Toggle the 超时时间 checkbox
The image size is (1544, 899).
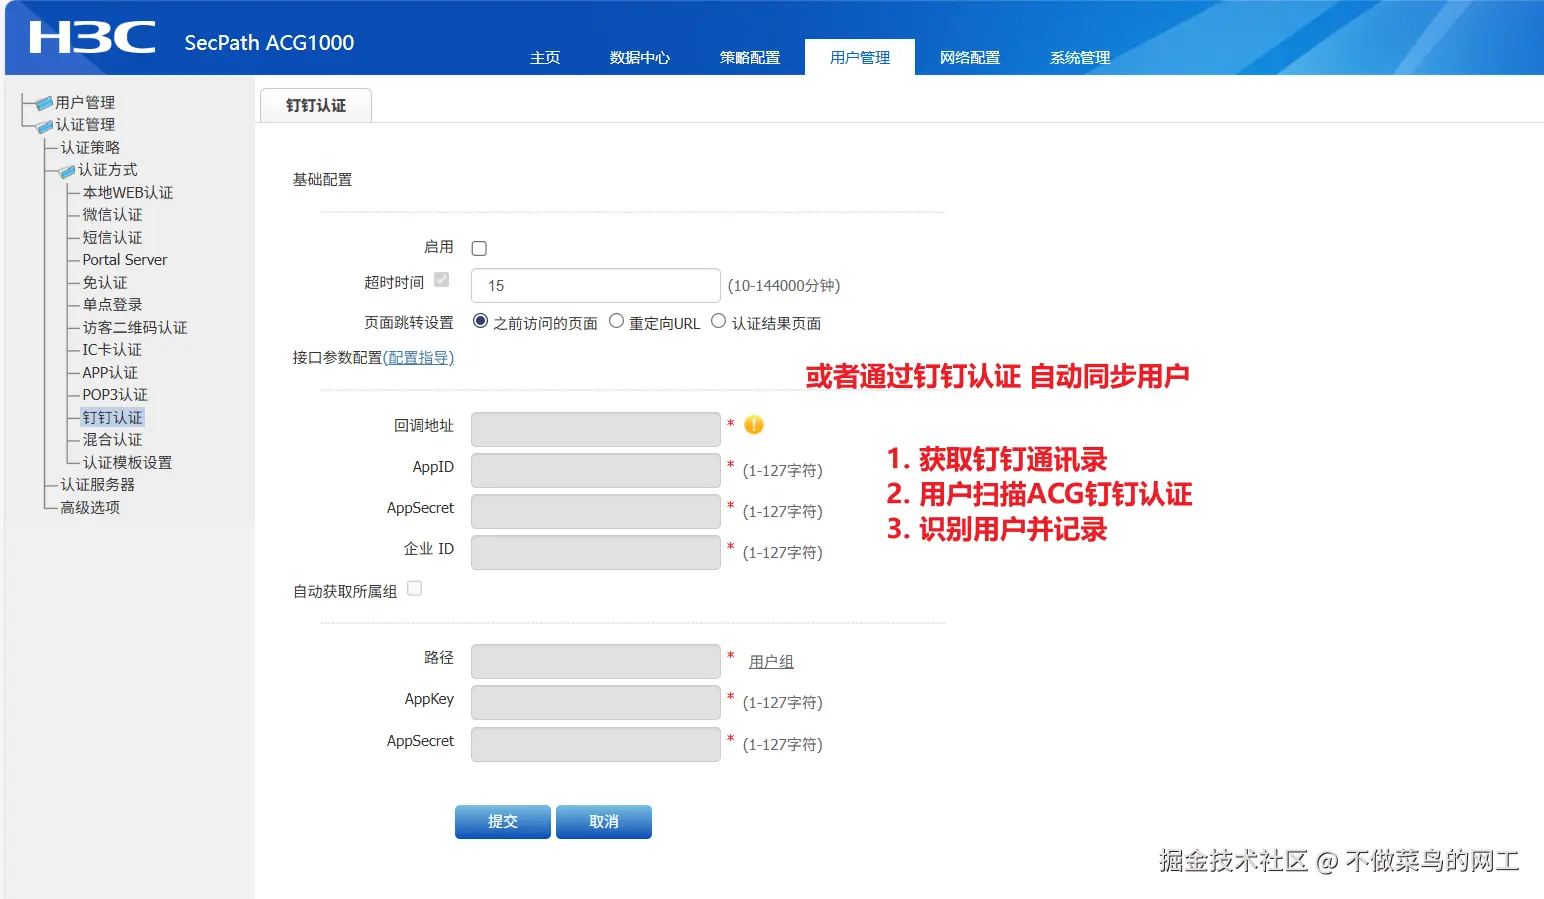[x=441, y=280]
